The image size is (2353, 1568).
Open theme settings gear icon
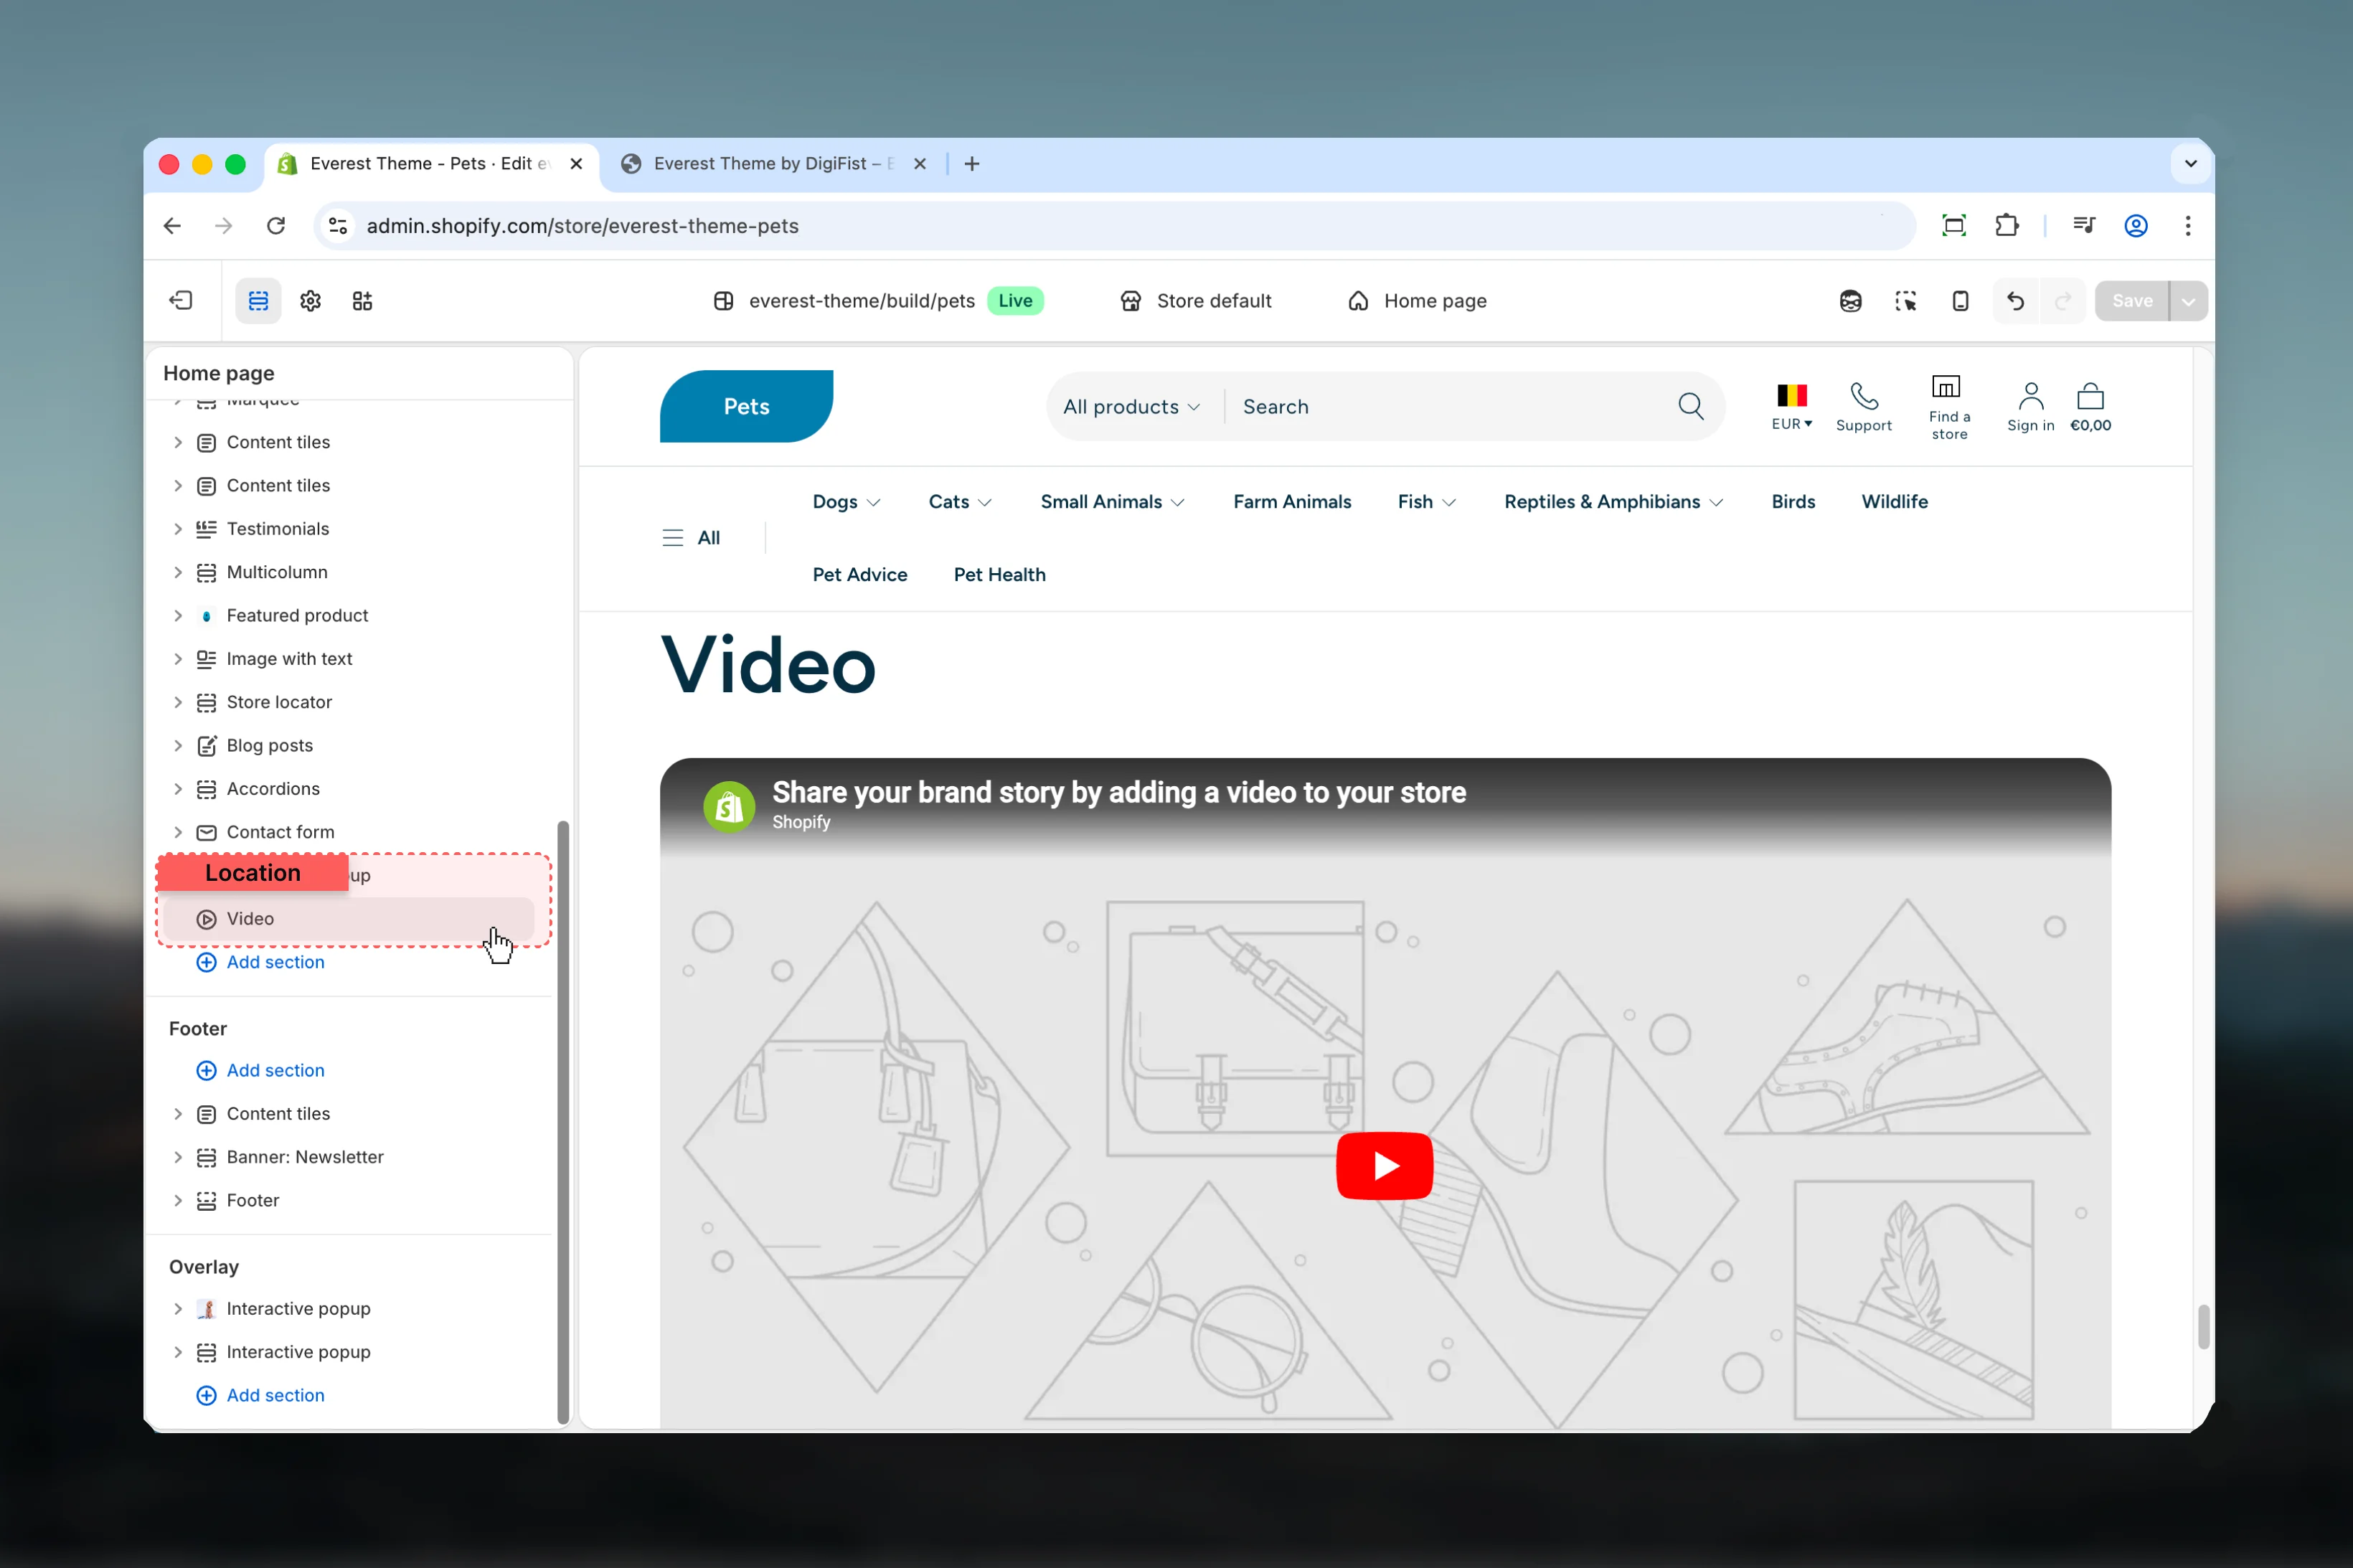click(310, 301)
